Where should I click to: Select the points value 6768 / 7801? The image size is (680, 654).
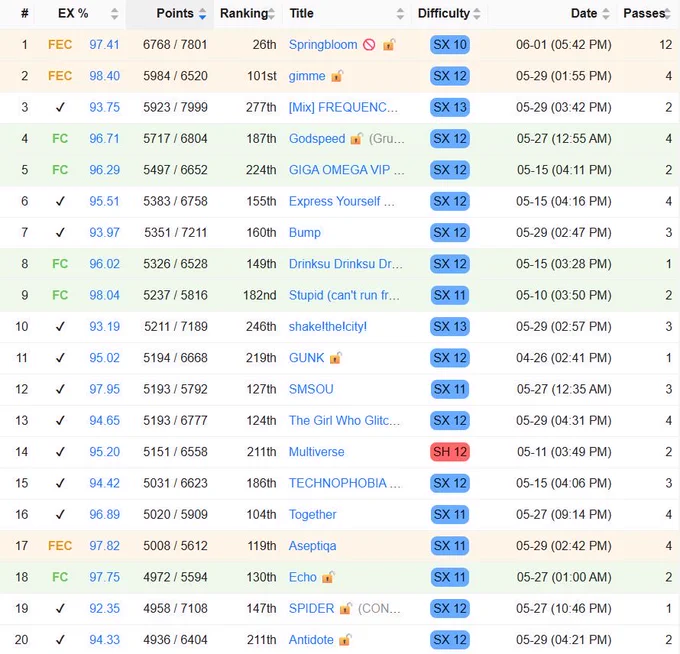(175, 45)
